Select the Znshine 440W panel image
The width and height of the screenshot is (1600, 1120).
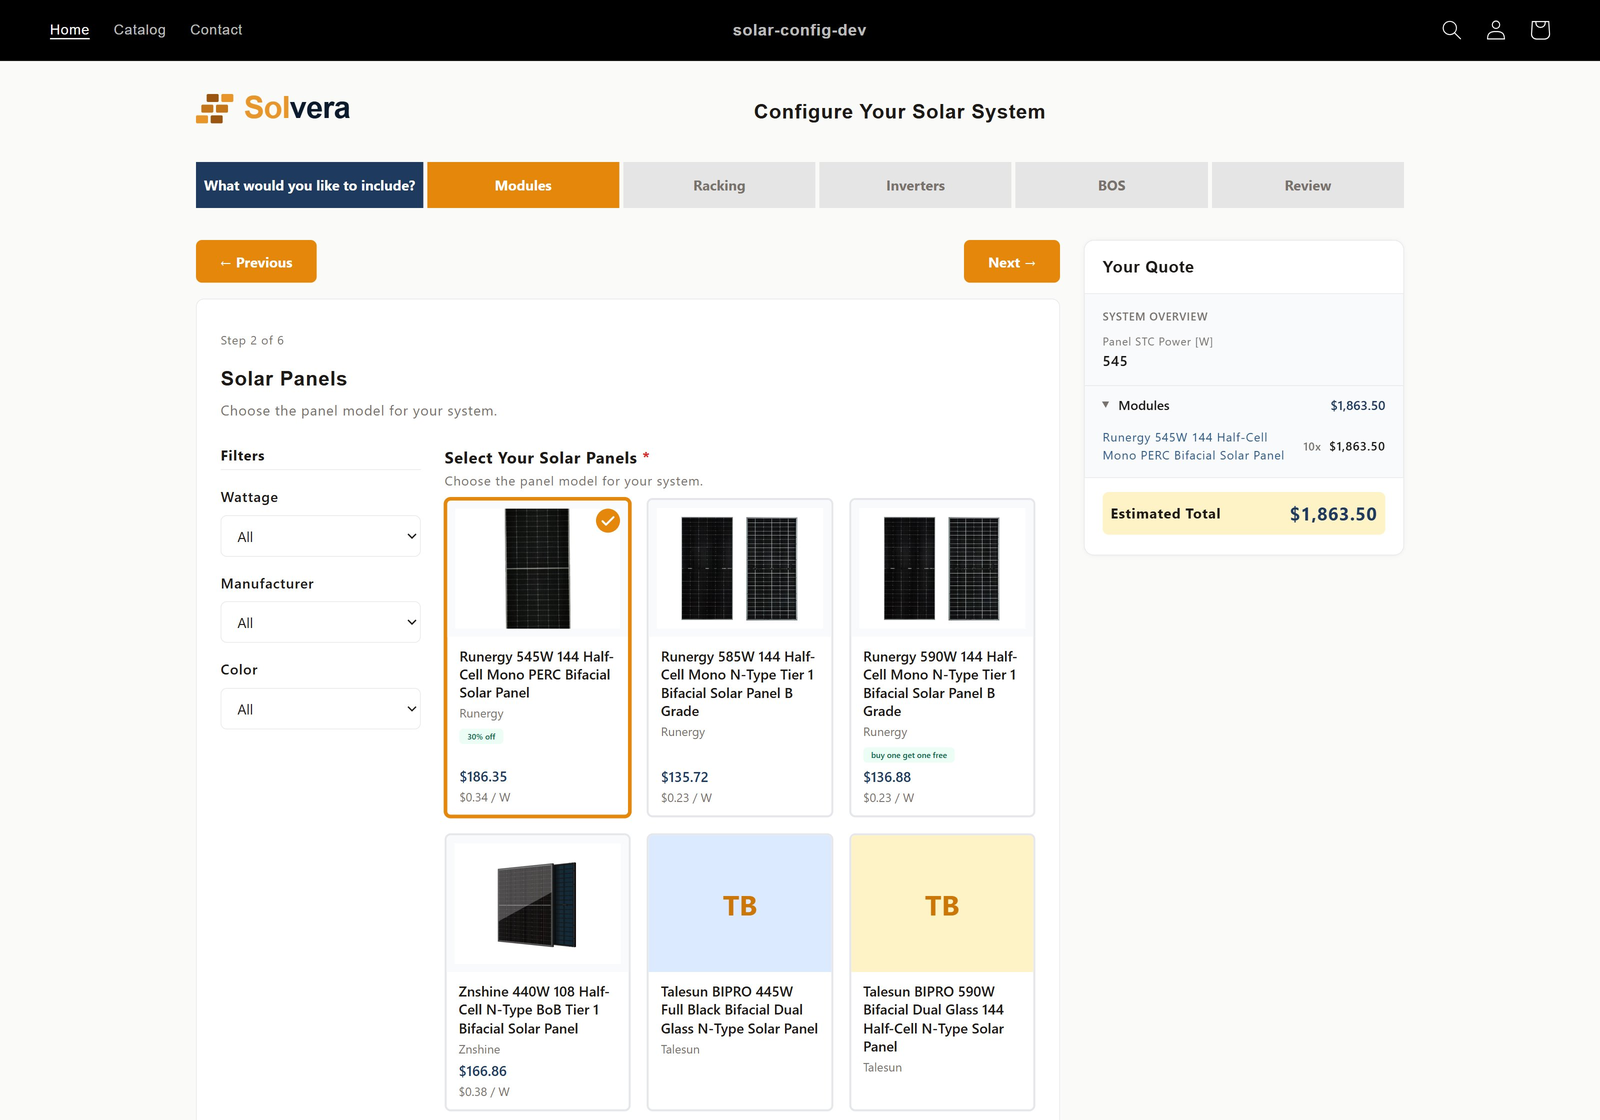click(x=537, y=904)
